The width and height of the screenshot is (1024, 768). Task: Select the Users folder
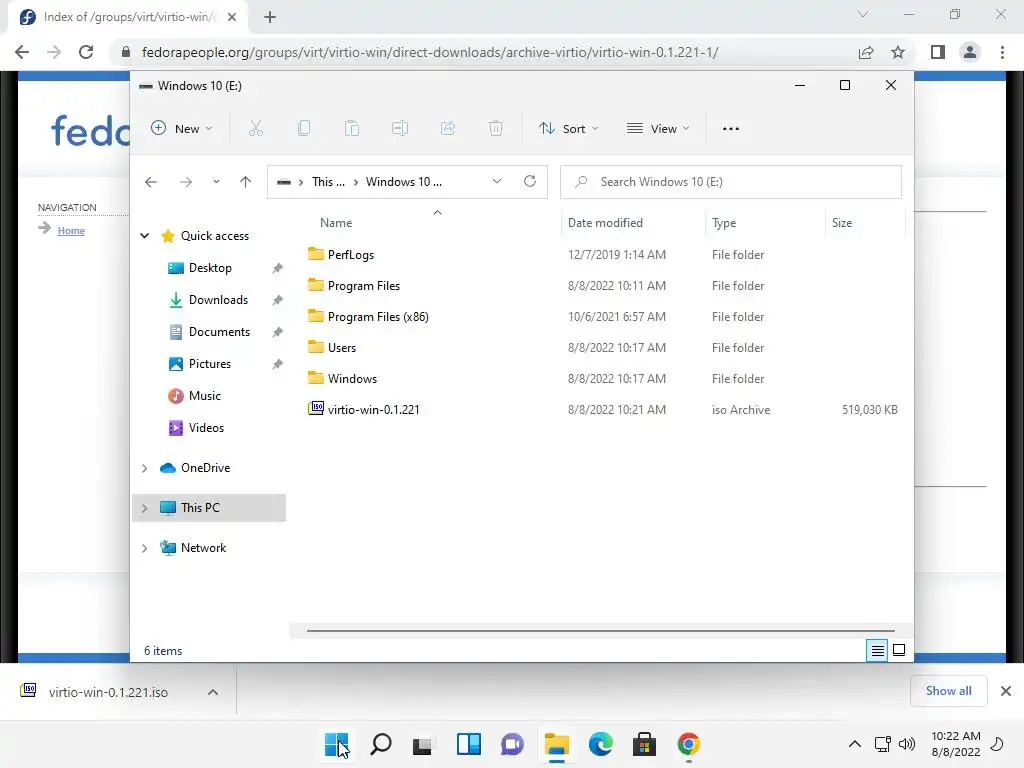click(342, 348)
